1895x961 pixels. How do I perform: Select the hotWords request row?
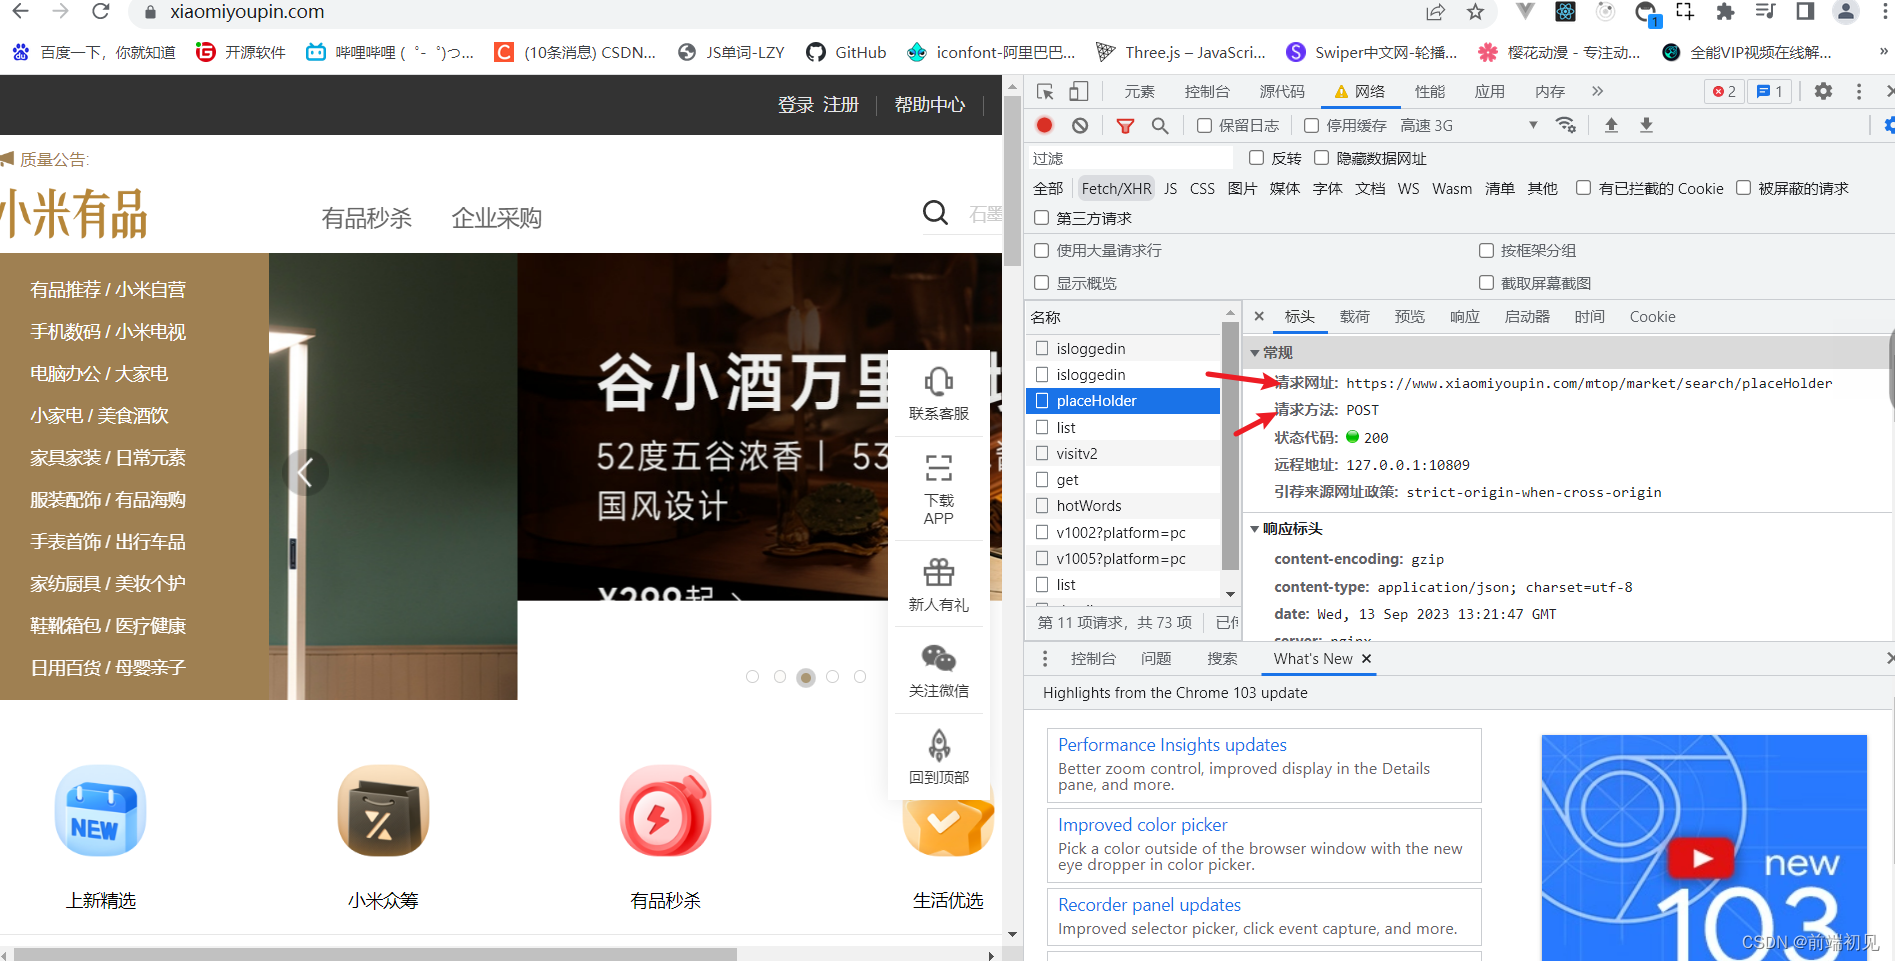[1123, 506]
